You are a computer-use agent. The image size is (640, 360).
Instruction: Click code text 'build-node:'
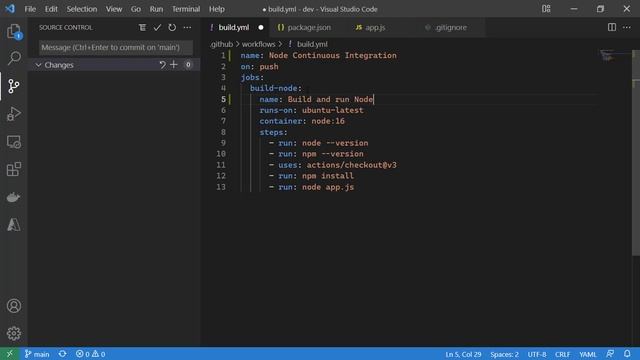pos(276,88)
